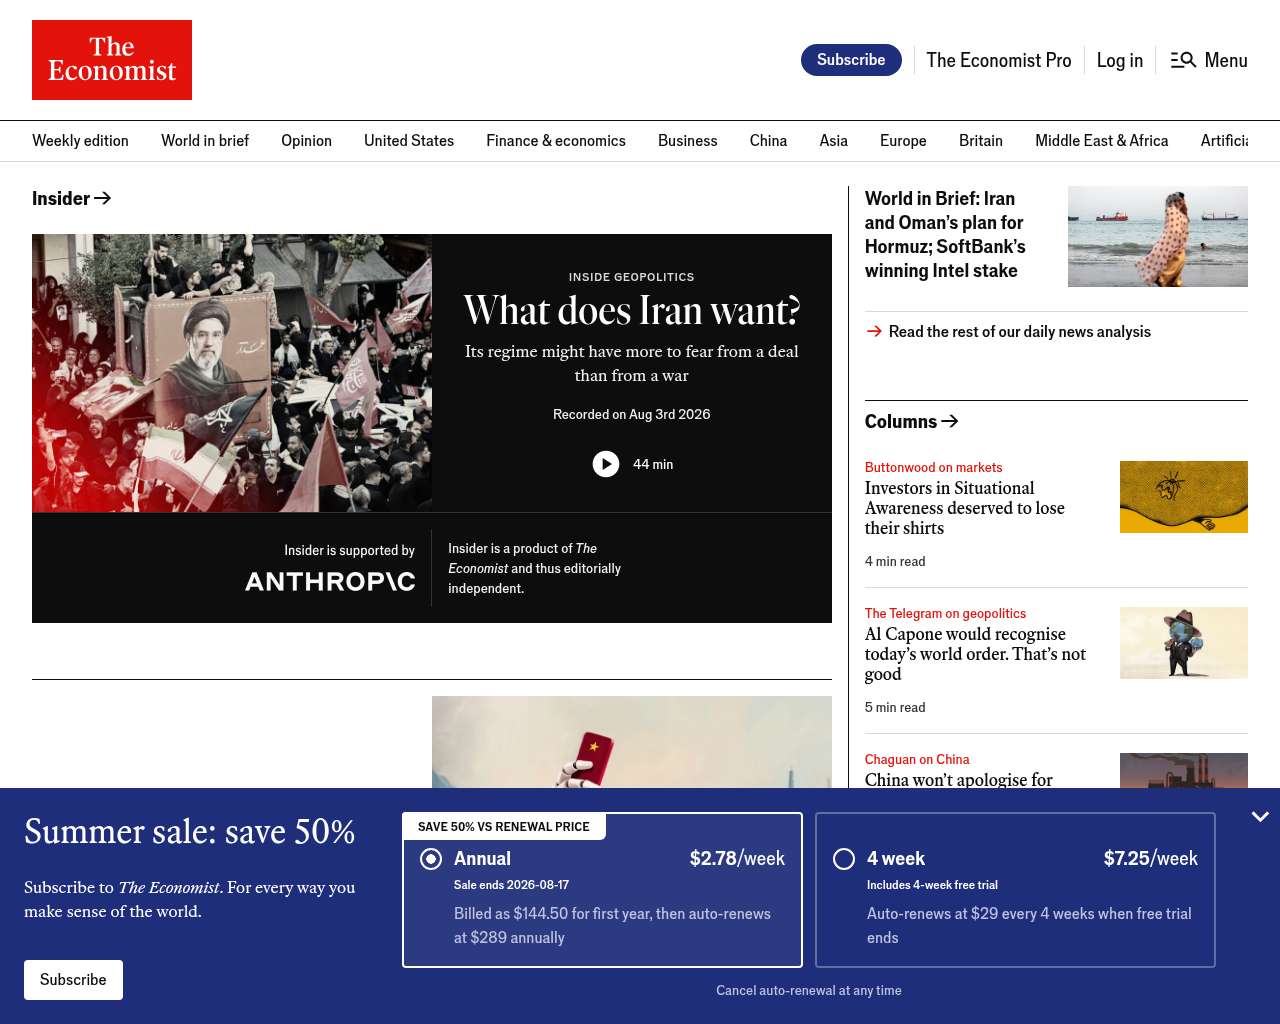Screen dimensions: 1280x1024
Task: Click the Iran crowd photo thumbnail
Action: pos(232,373)
